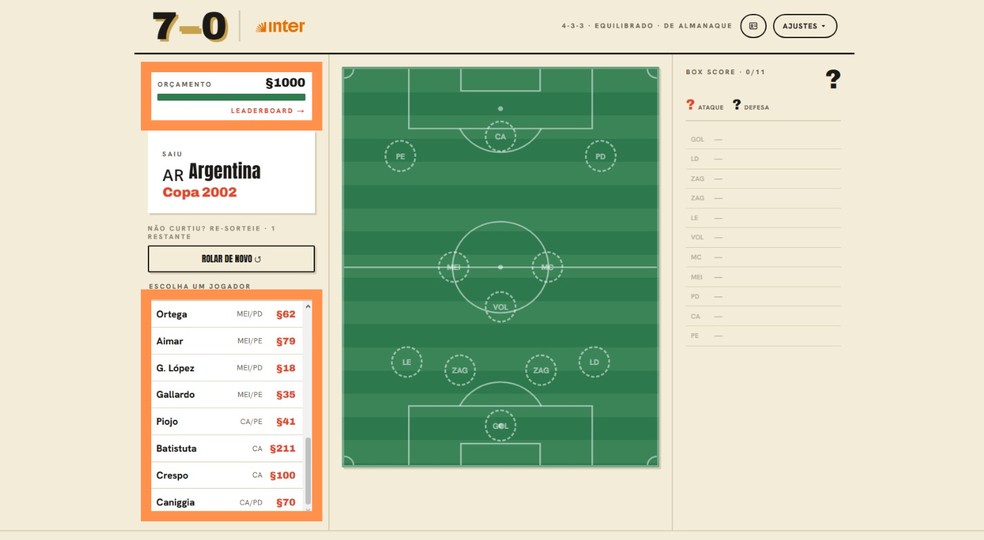The width and height of the screenshot is (984, 540).
Task: Select the left ZAG defender slot
Action: pos(460,370)
